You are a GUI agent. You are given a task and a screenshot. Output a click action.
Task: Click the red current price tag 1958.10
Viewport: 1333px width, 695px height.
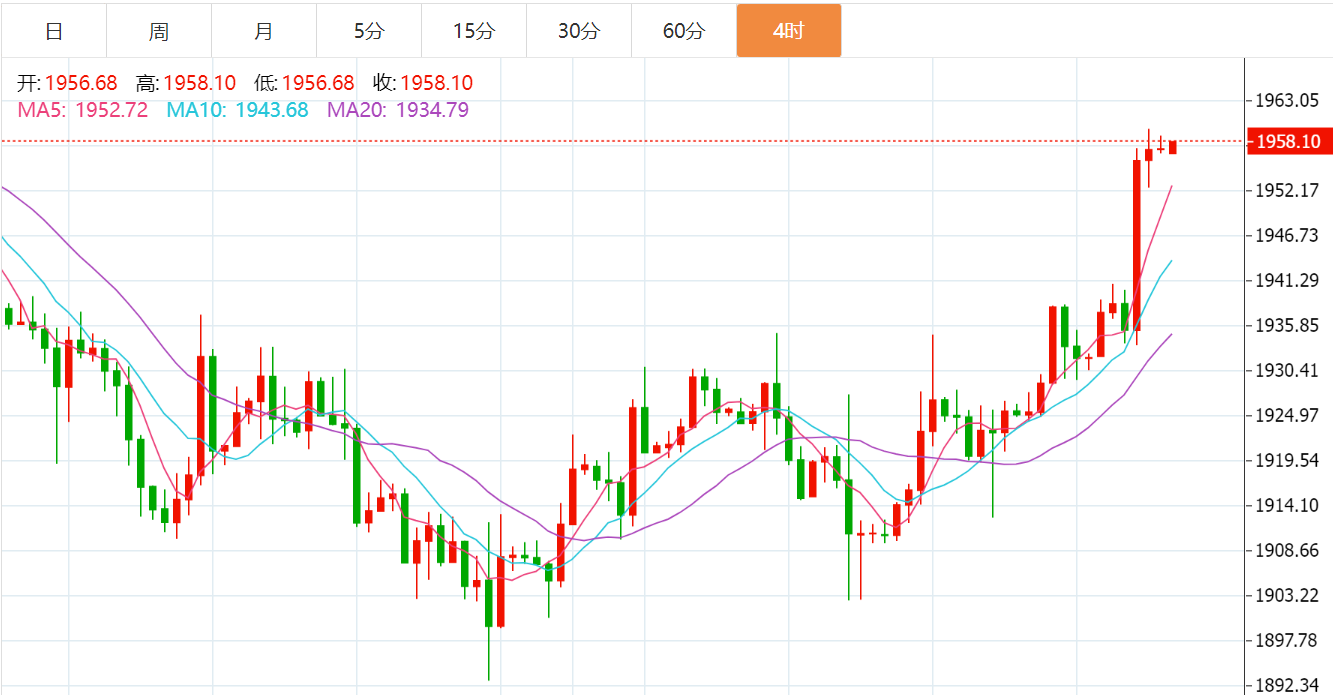pyautogui.click(x=1290, y=142)
